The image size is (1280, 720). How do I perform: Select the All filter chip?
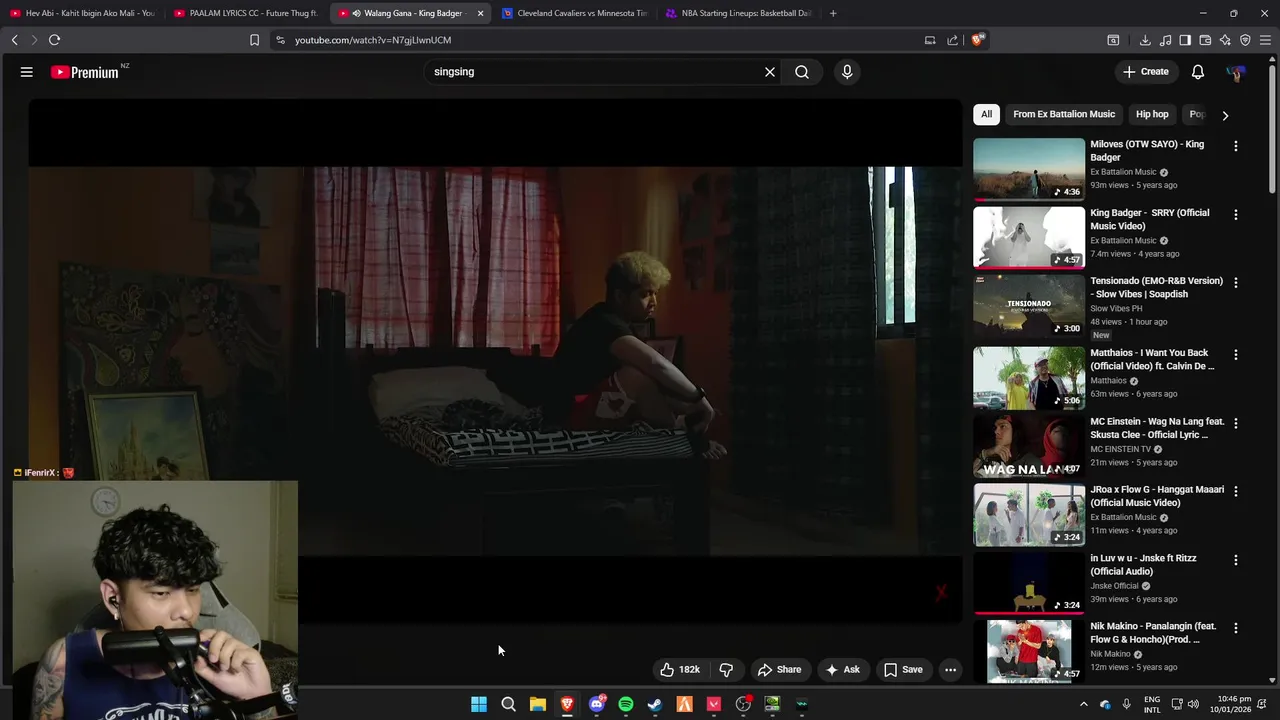tap(986, 114)
